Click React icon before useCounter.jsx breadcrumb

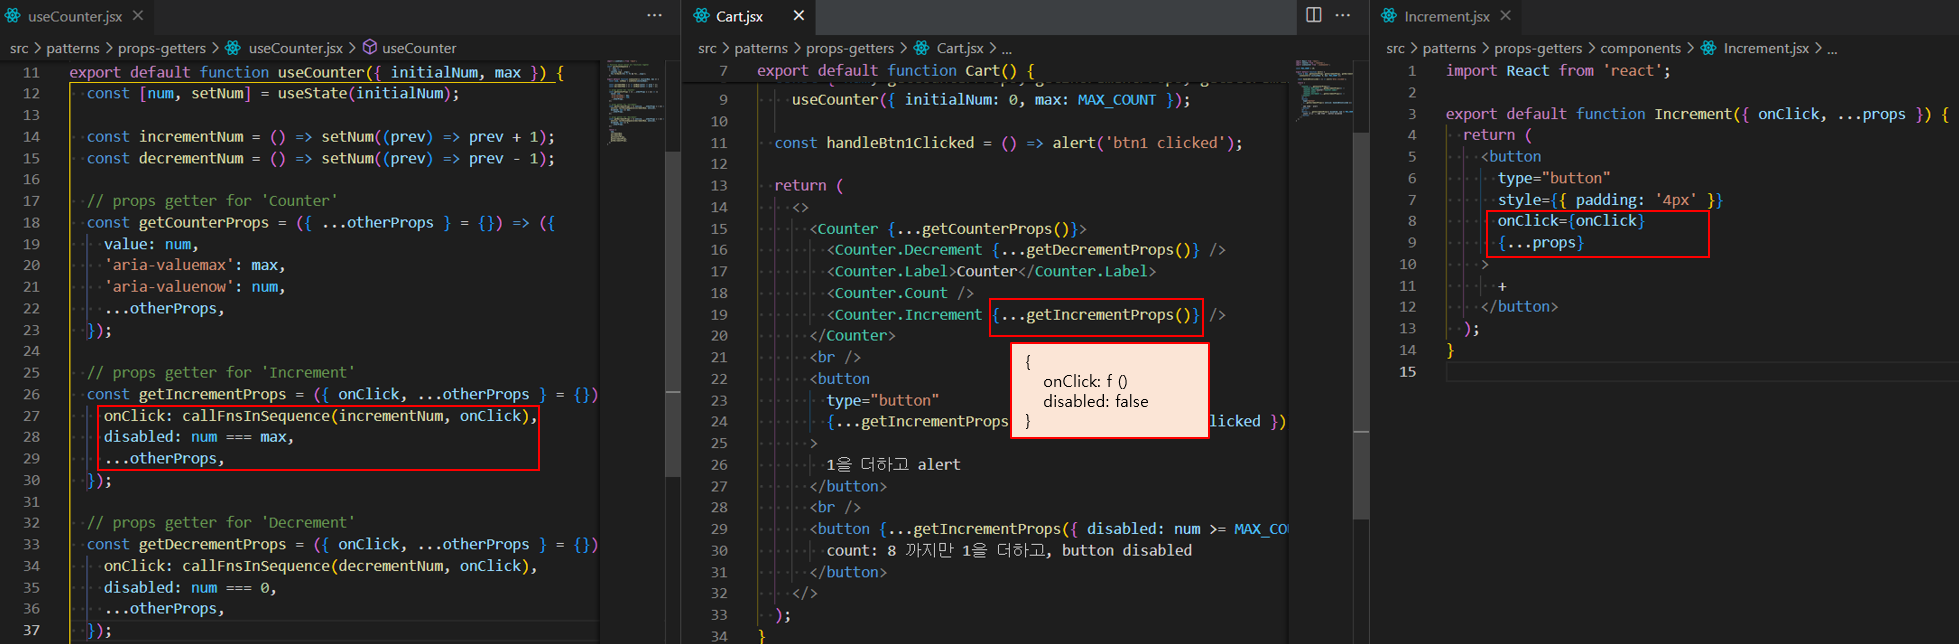[x=233, y=47]
